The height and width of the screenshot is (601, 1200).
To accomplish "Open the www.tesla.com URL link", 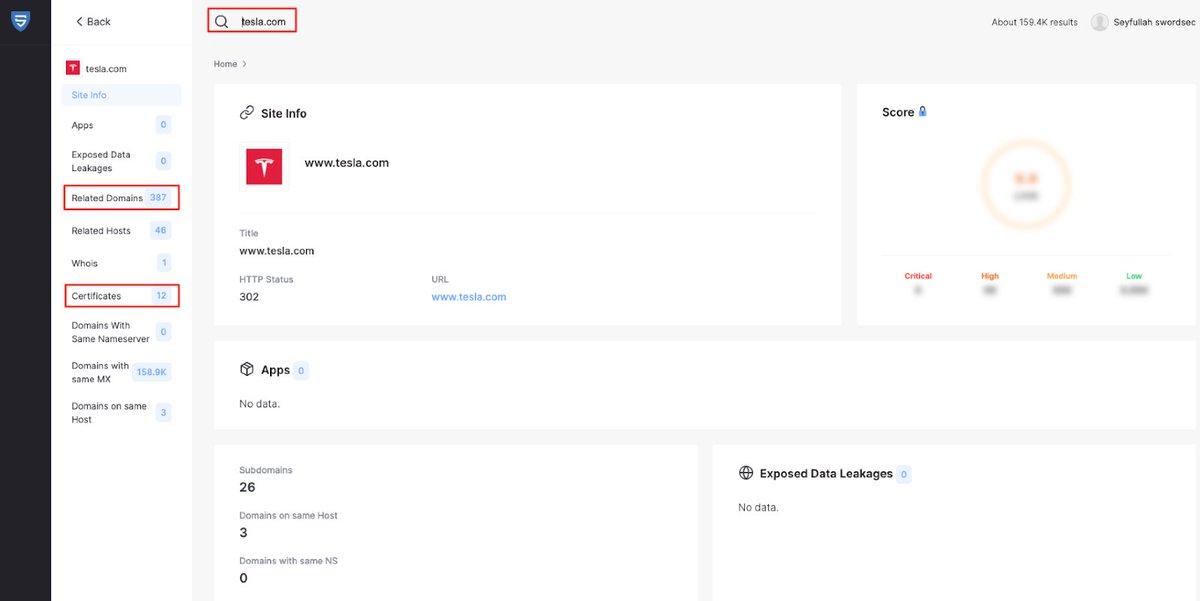I will pos(469,297).
